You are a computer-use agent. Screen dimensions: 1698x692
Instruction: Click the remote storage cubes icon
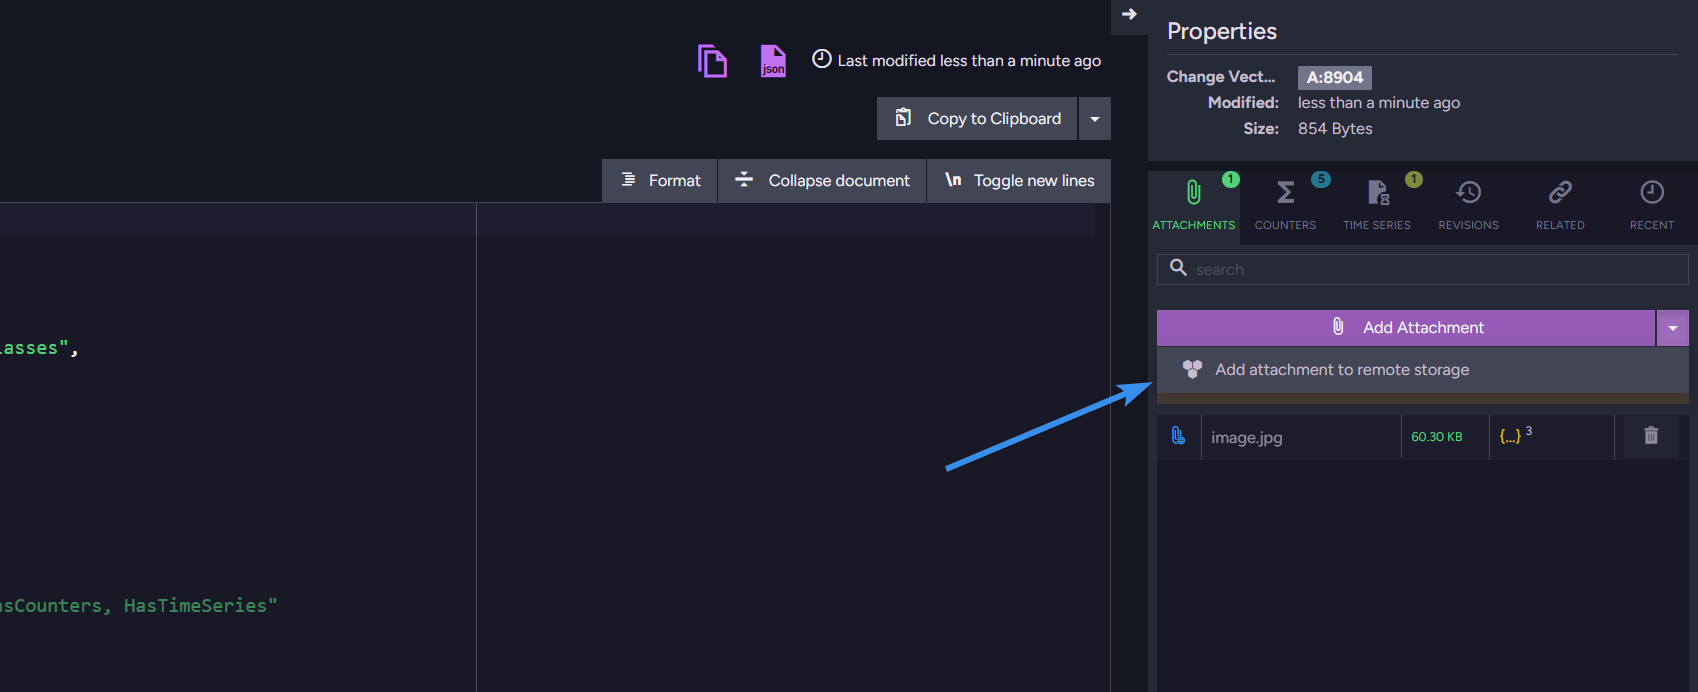1192,369
